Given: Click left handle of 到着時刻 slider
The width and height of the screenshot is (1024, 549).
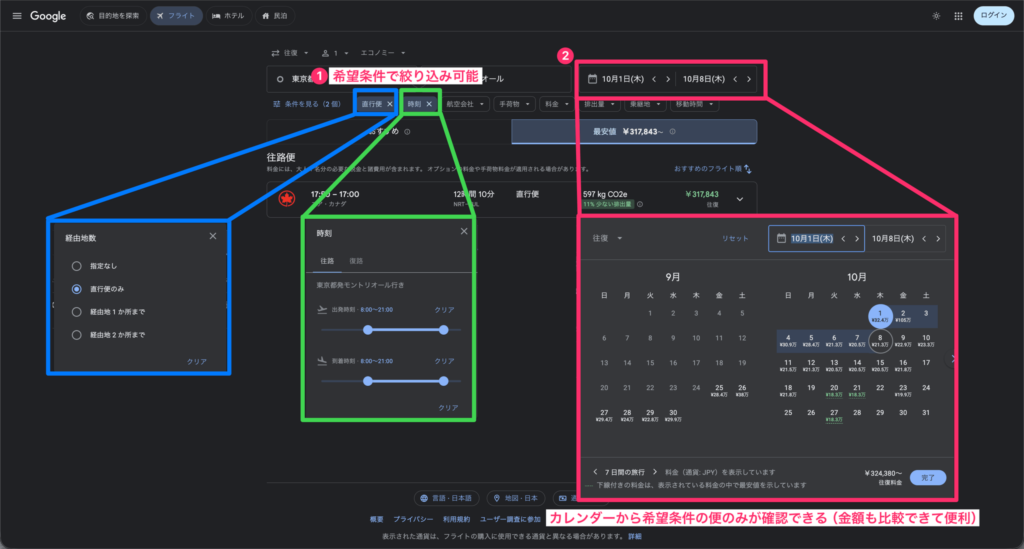Looking at the screenshot, I should 368,381.
